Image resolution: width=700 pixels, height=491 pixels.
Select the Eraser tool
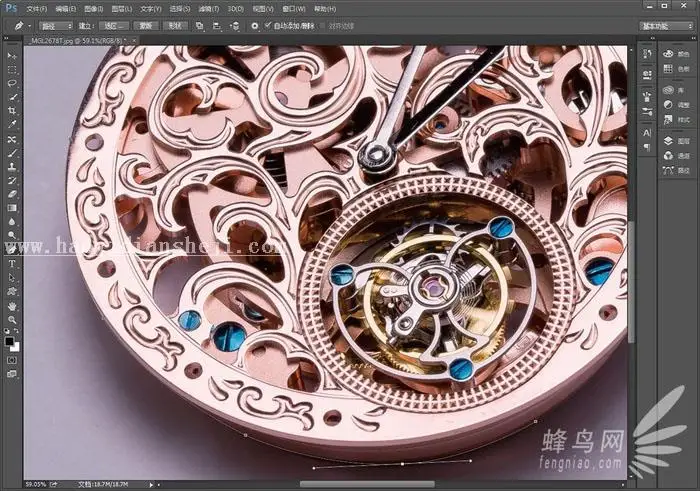(12, 194)
